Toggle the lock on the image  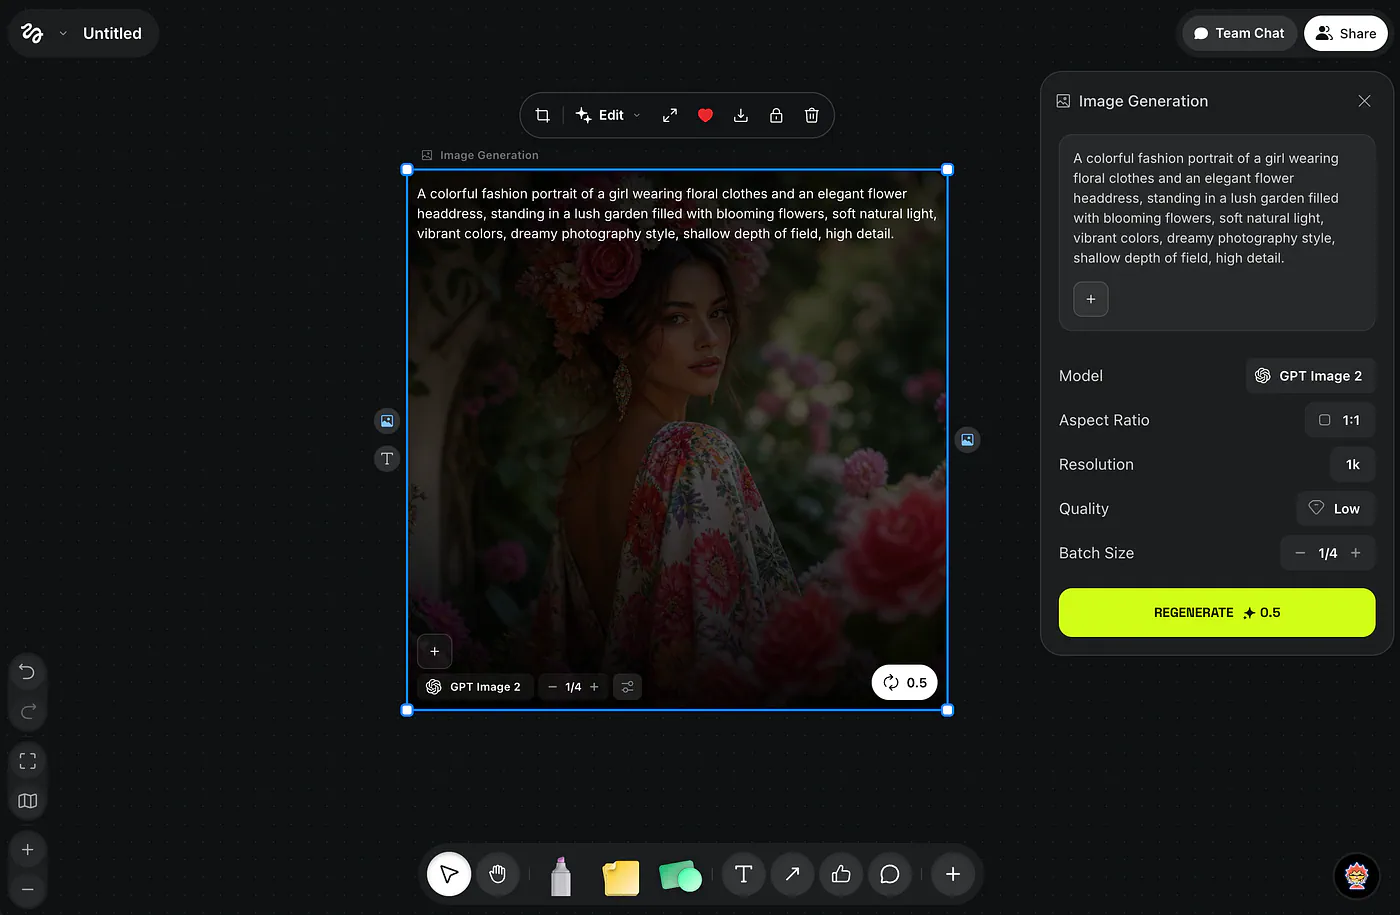pos(776,115)
